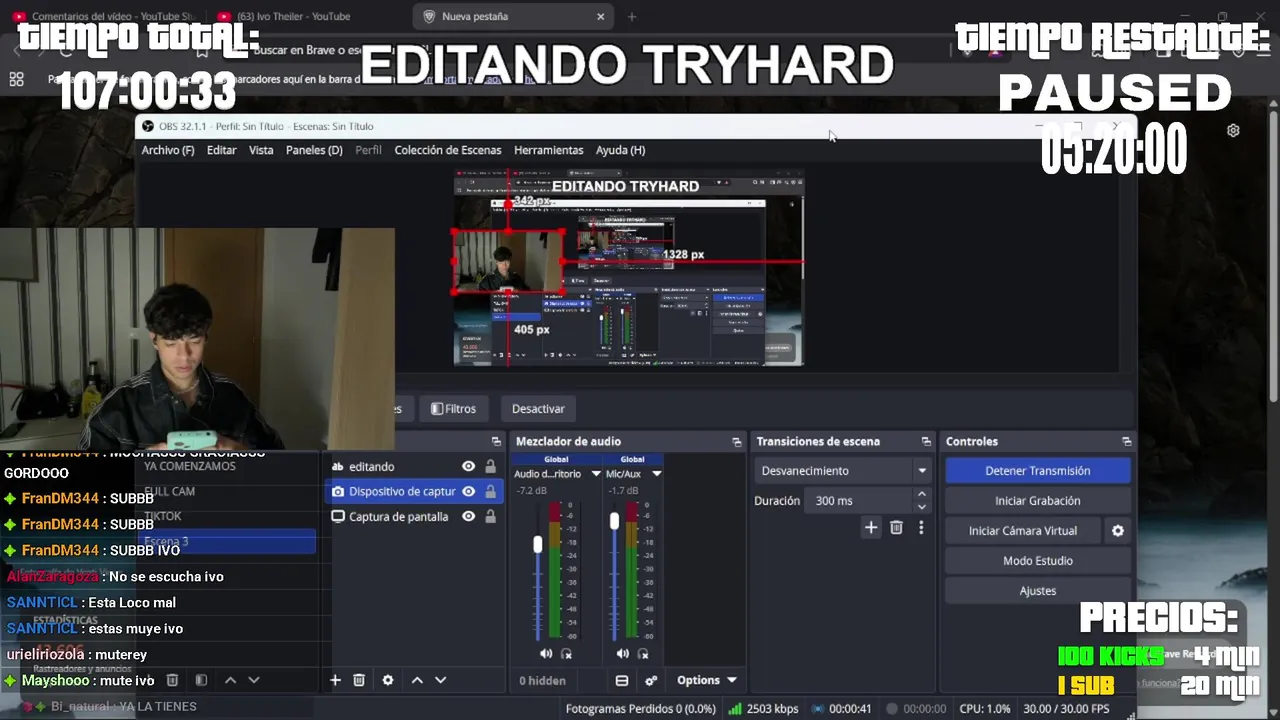
Task: Select the editando source row
Action: 413,466
